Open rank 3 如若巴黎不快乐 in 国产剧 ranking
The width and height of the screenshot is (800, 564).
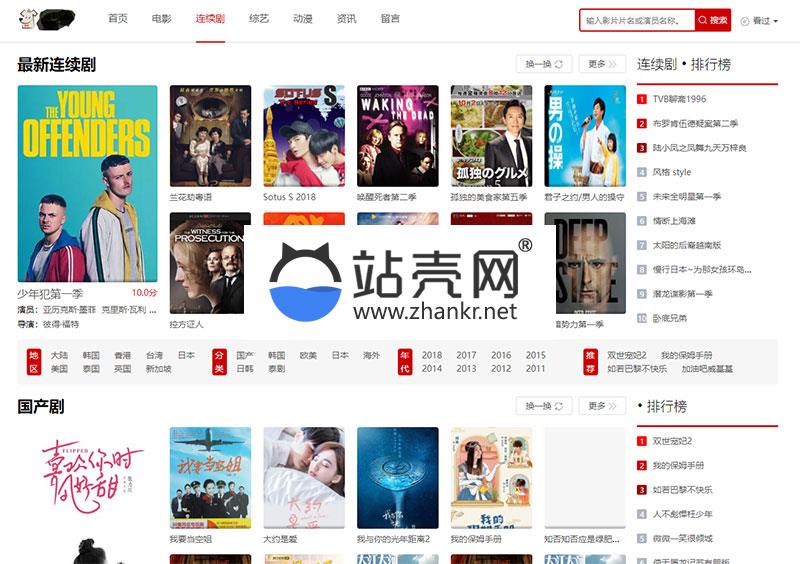click(x=683, y=490)
